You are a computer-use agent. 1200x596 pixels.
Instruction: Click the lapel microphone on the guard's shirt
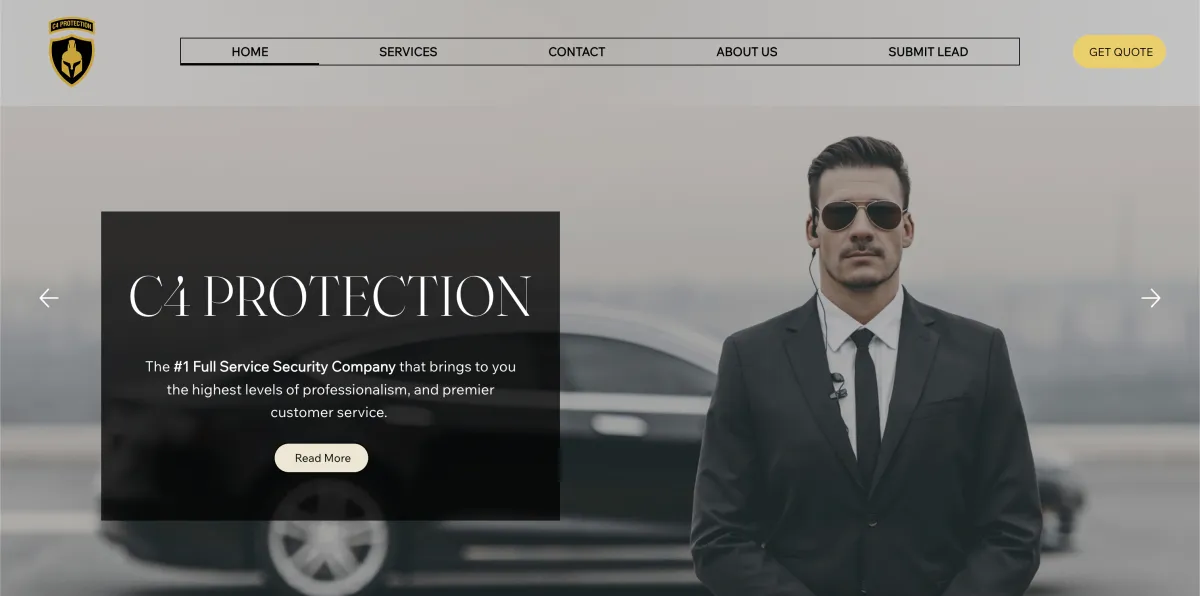click(838, 383)
